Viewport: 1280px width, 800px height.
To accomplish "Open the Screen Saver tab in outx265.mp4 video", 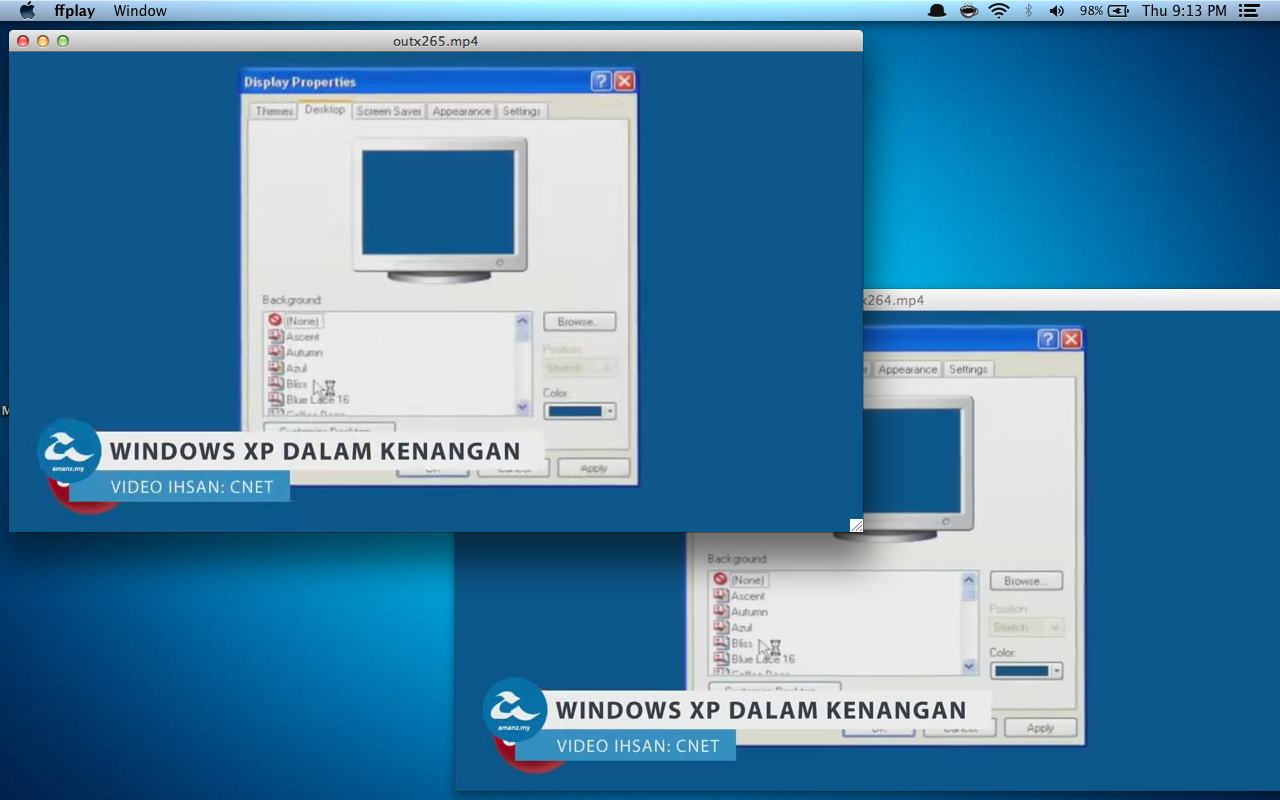I will [389, 111].
